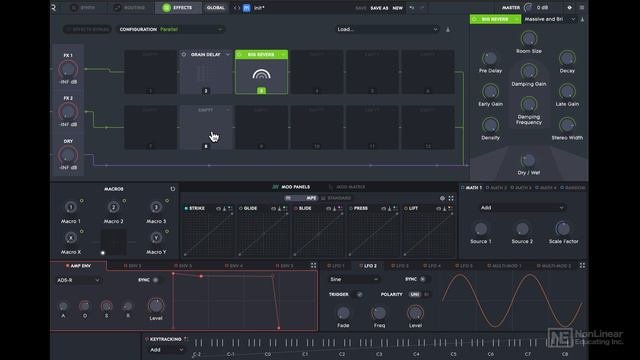Expand mod panels fullscreen icon
Viewport: 640px width, 360px height.
(x=451, y=198)
